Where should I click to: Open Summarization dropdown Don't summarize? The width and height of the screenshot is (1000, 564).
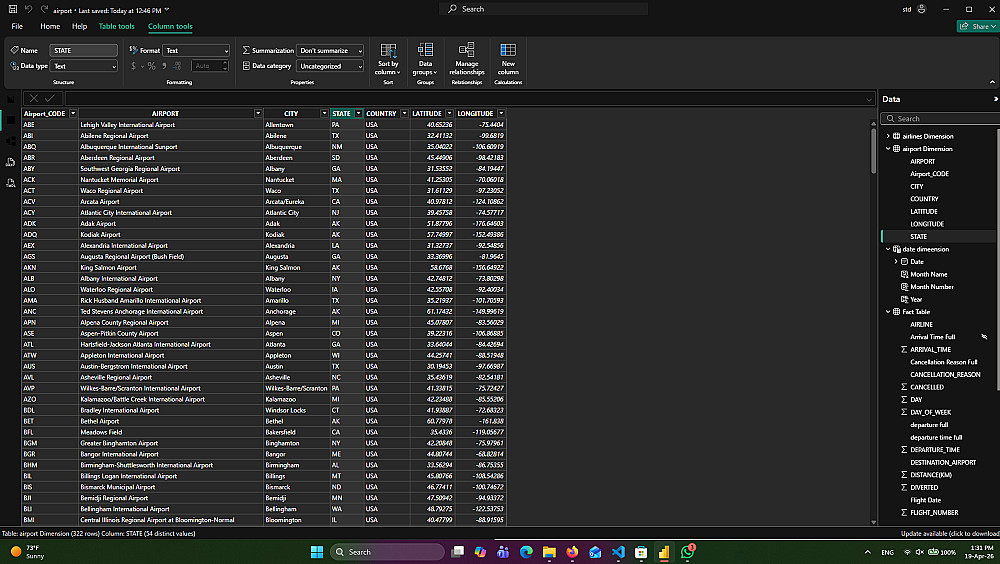point(330,50)
